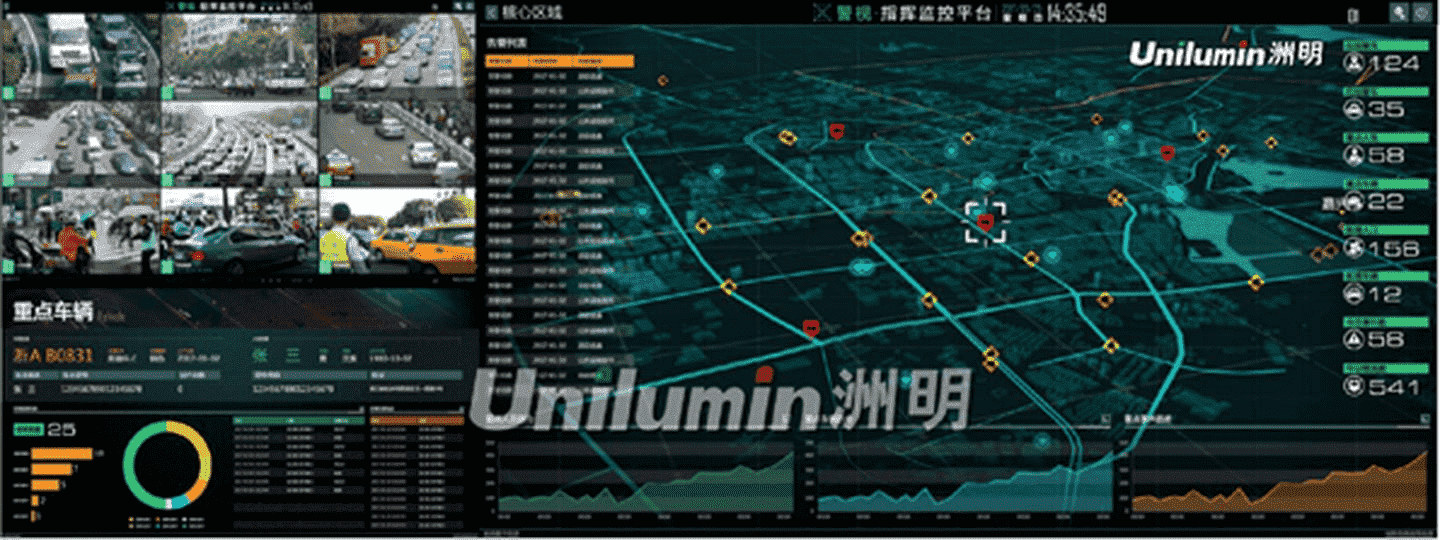Click the car icon beside count 12

[1355, 294]
